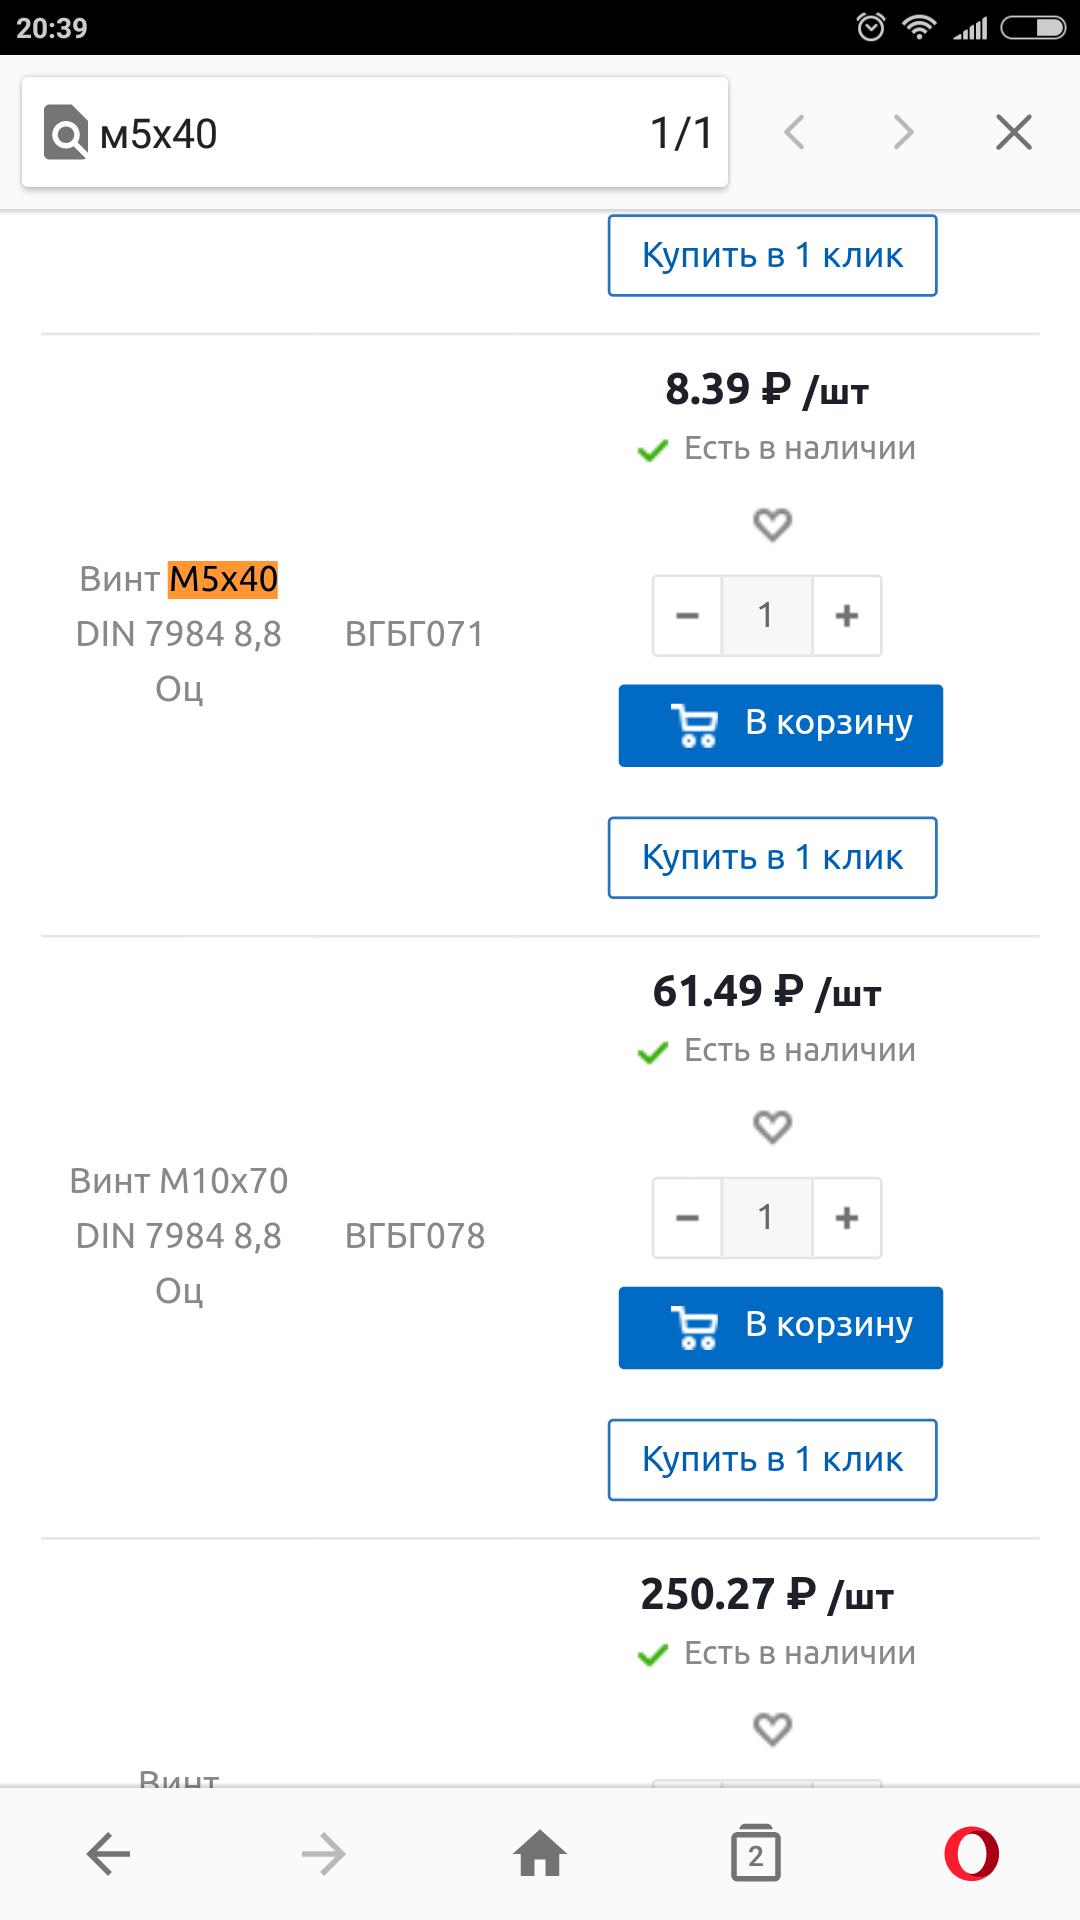
Task: Add Винт М5х40 to cart
Action: pyautogui.click(x=780, y=726)
